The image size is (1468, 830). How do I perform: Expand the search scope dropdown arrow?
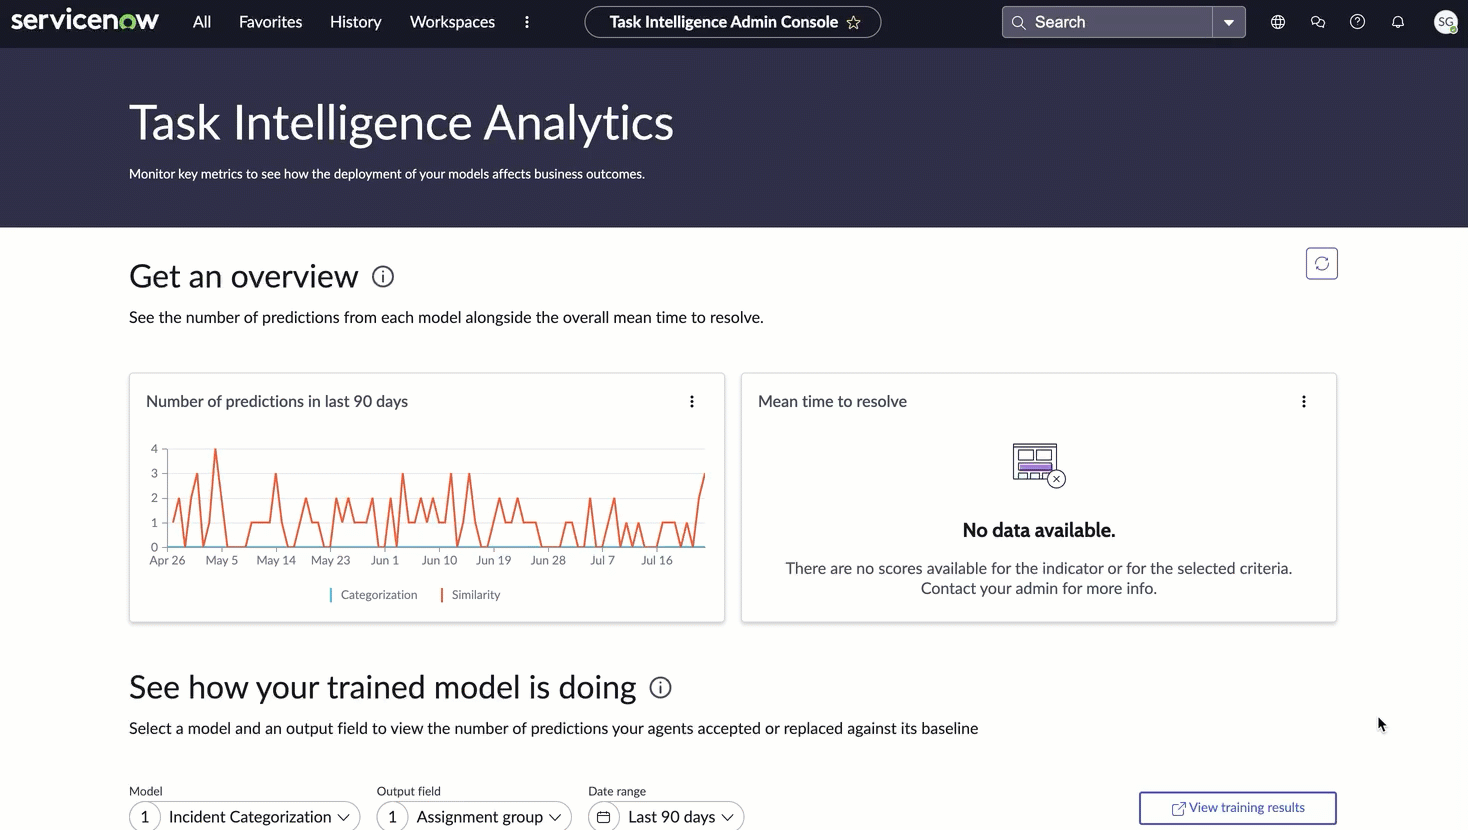coord(1229,22)
